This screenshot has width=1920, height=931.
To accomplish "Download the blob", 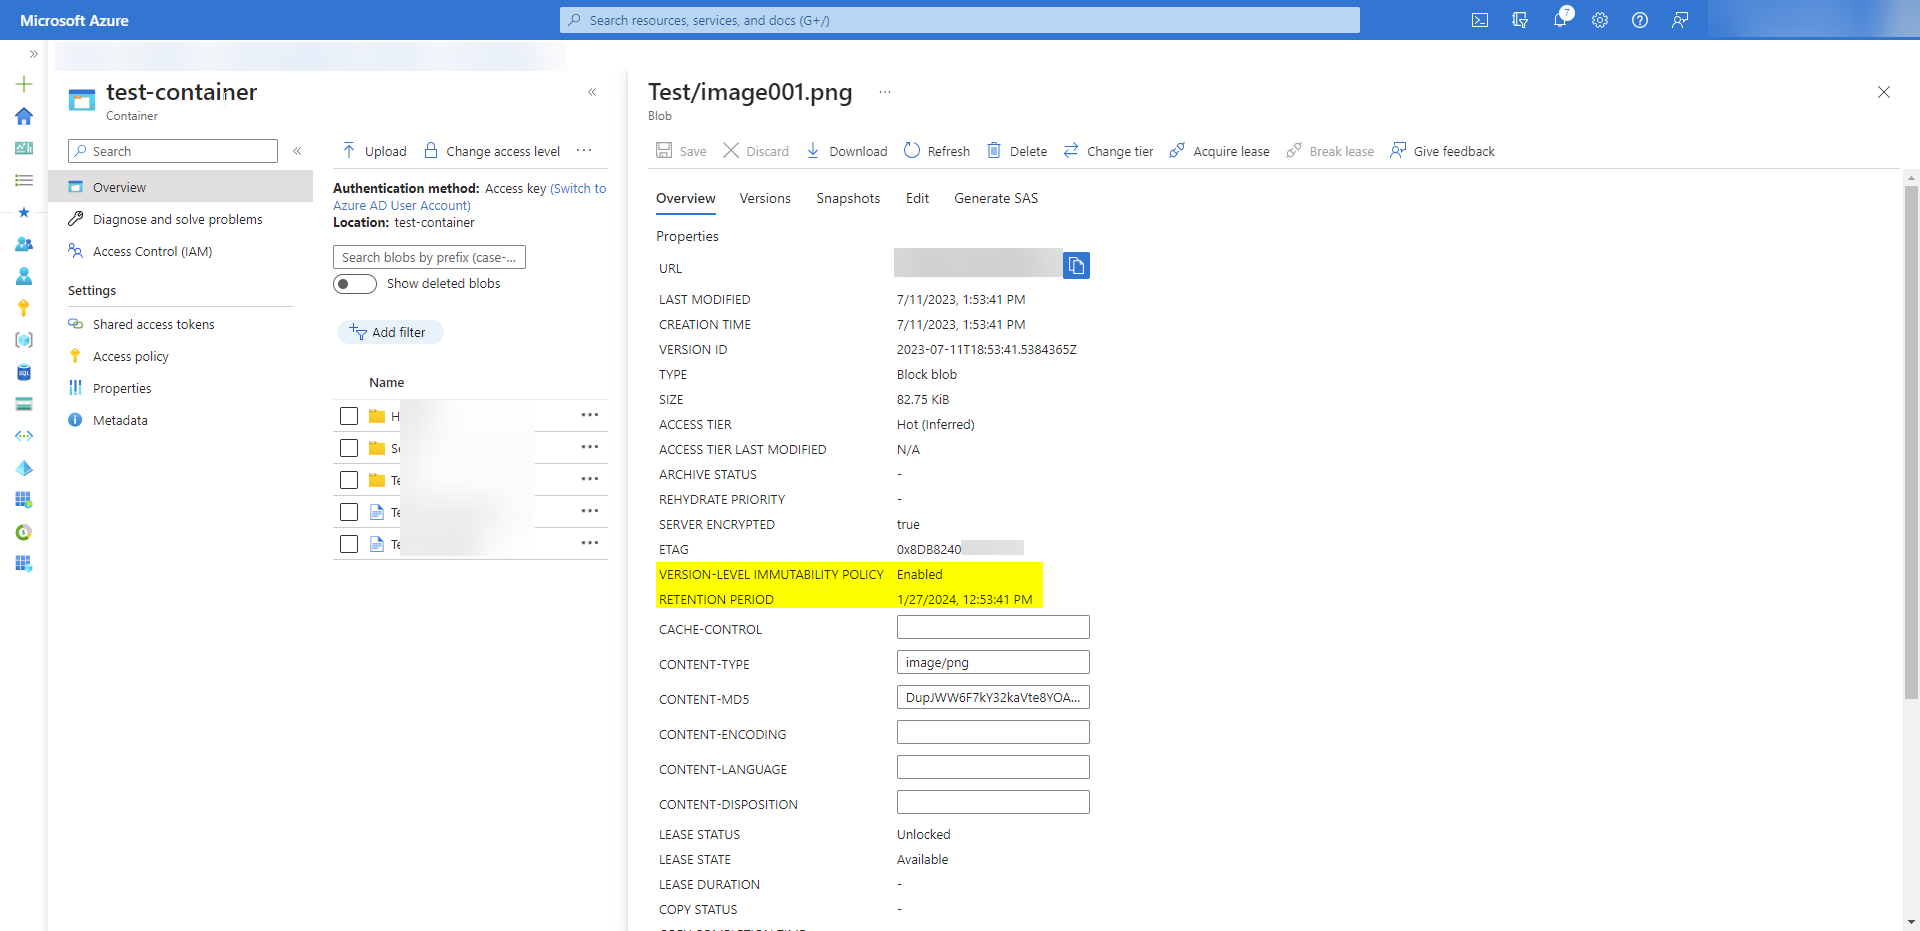I will [x=846, y=151].
